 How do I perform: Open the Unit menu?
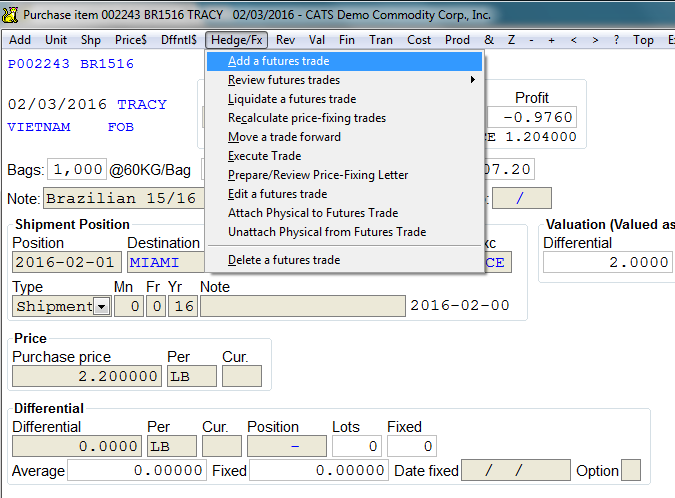click(56, 40)
